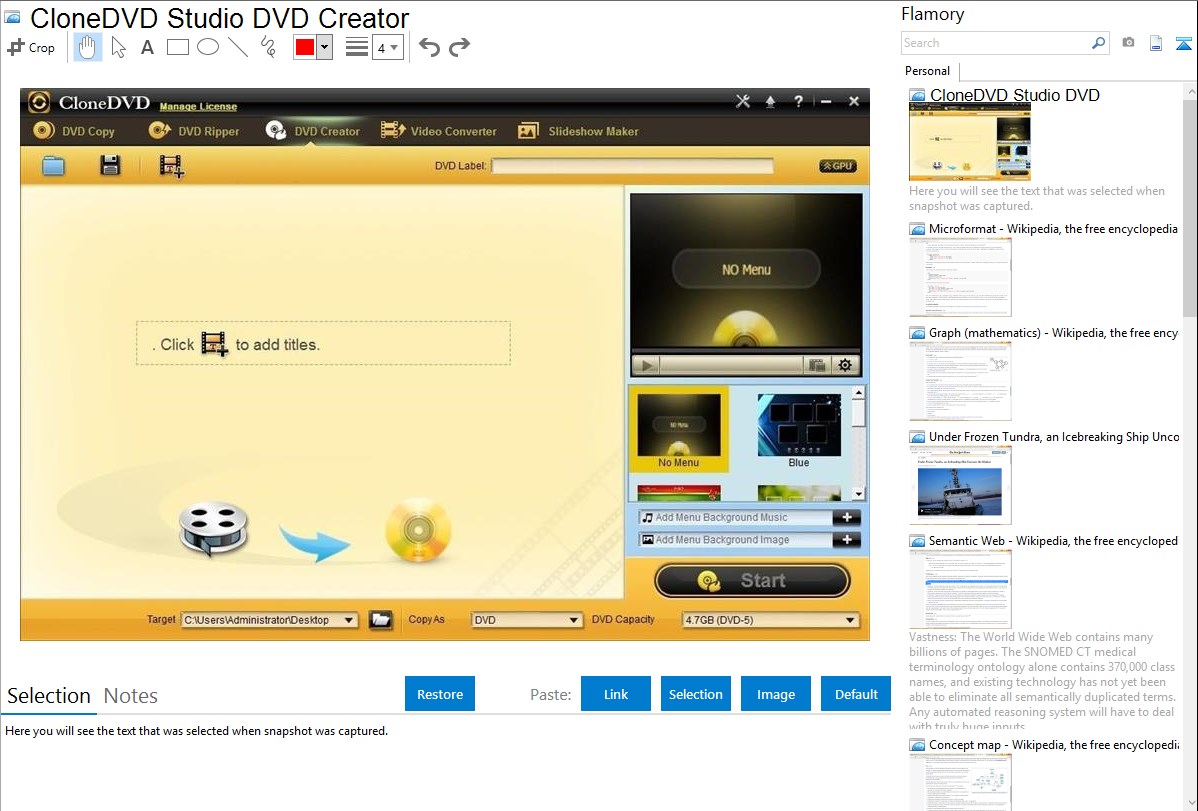Screen dimensions: 1198x811
Task: Click the Restore button
Action: (x=440, y=694)
